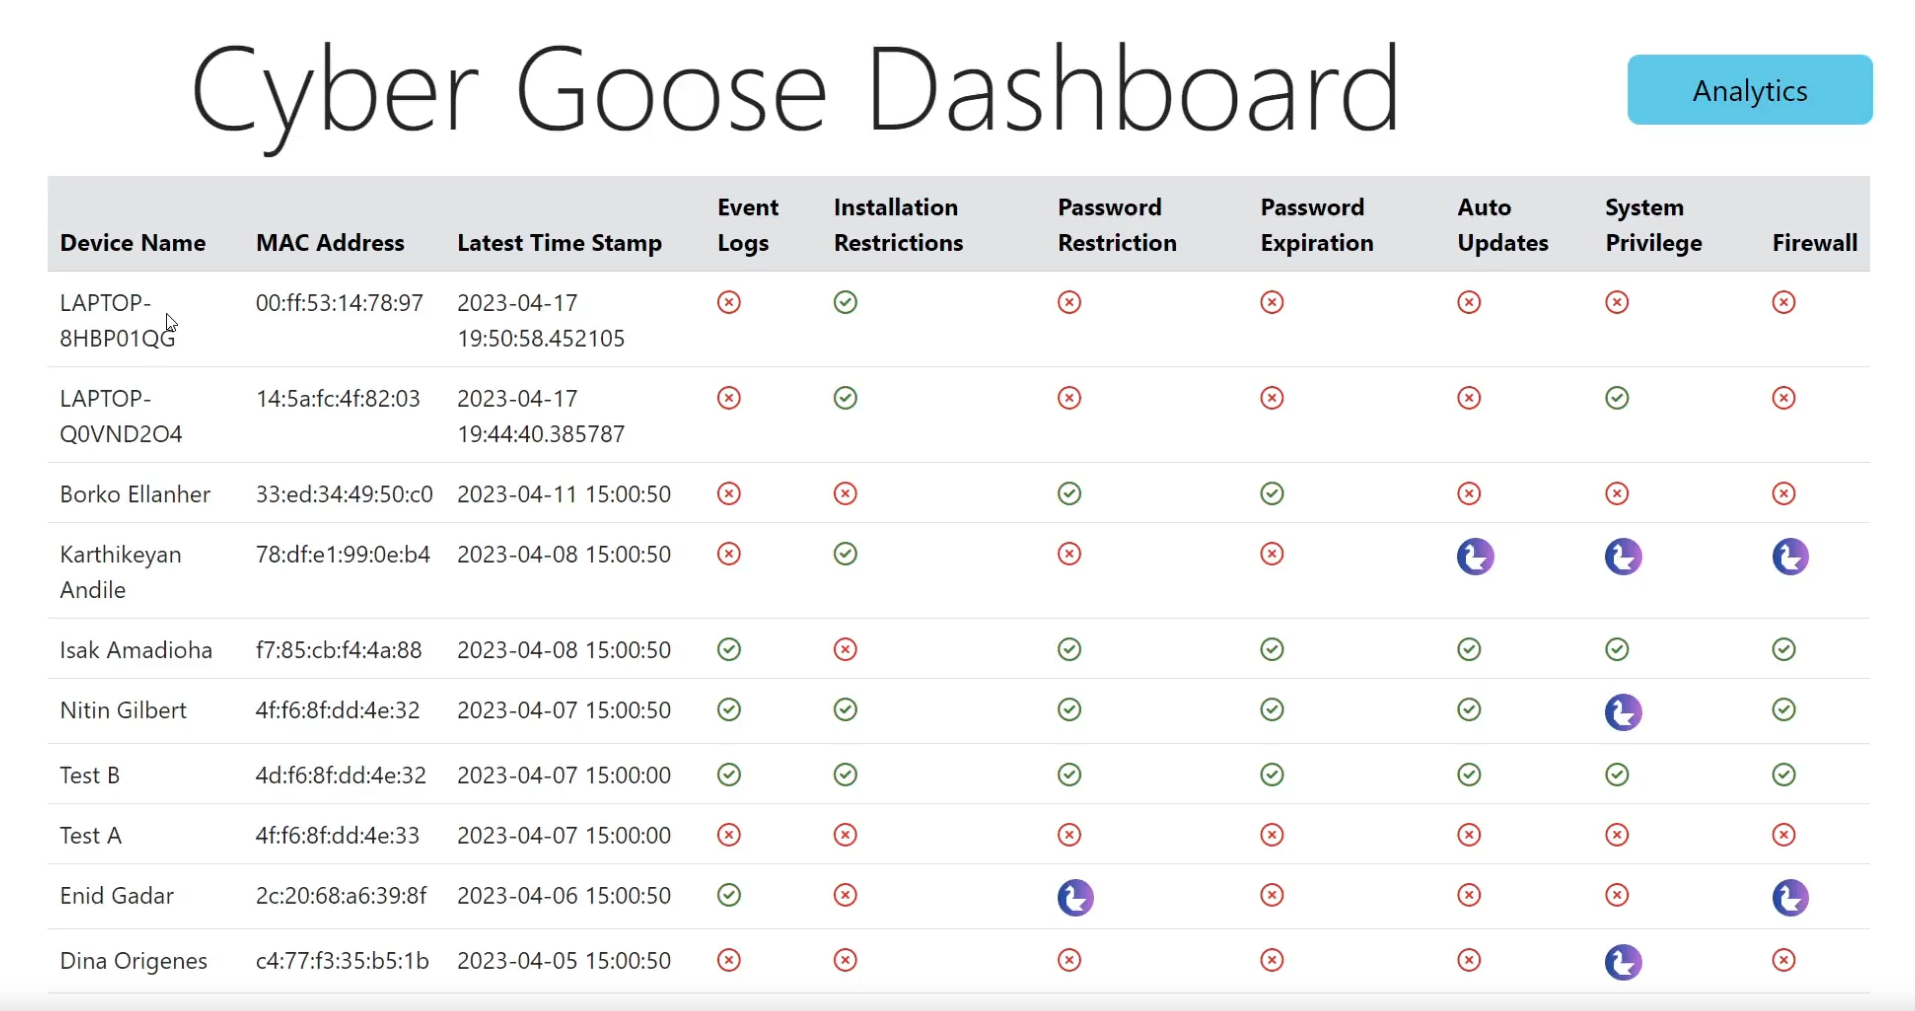Click Password Restriction goose icon for Enid Gadar
The width and height of the screenshot is (1915, 1011).
tap(1076, 898)
